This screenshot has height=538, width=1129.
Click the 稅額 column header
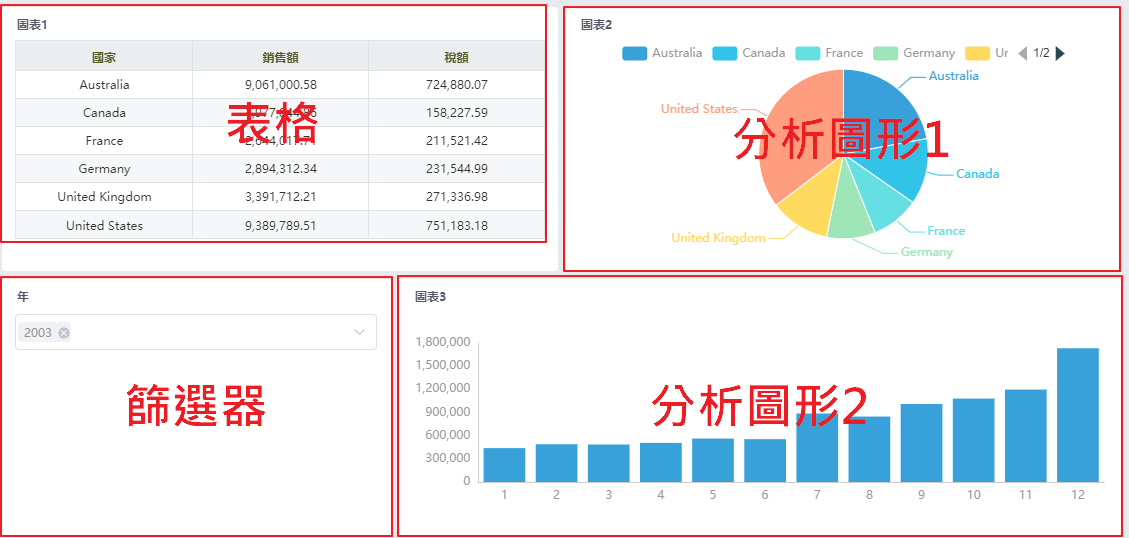[456, 57]
